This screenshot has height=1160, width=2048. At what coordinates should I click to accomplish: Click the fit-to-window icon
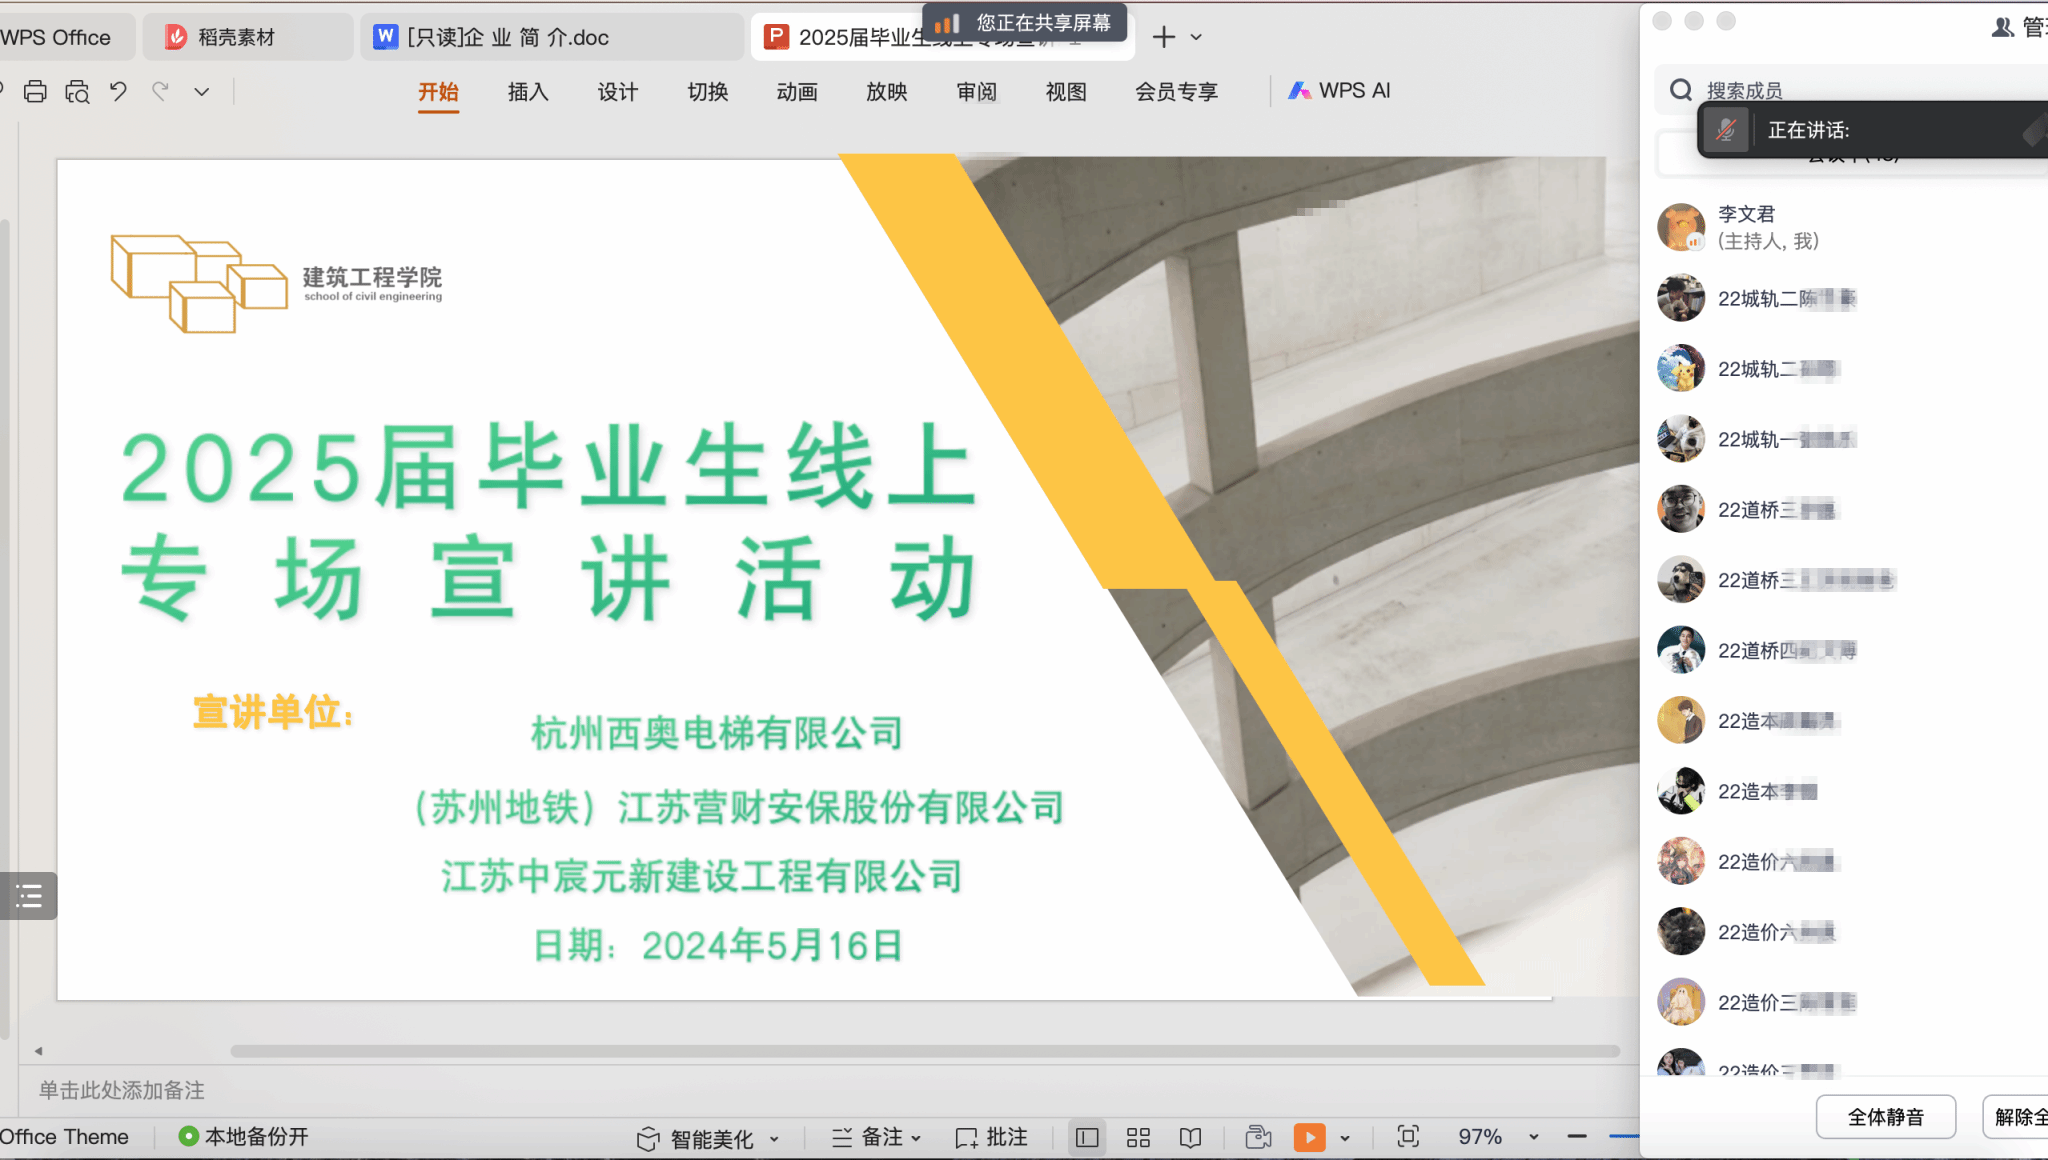pos(1408,1136)
